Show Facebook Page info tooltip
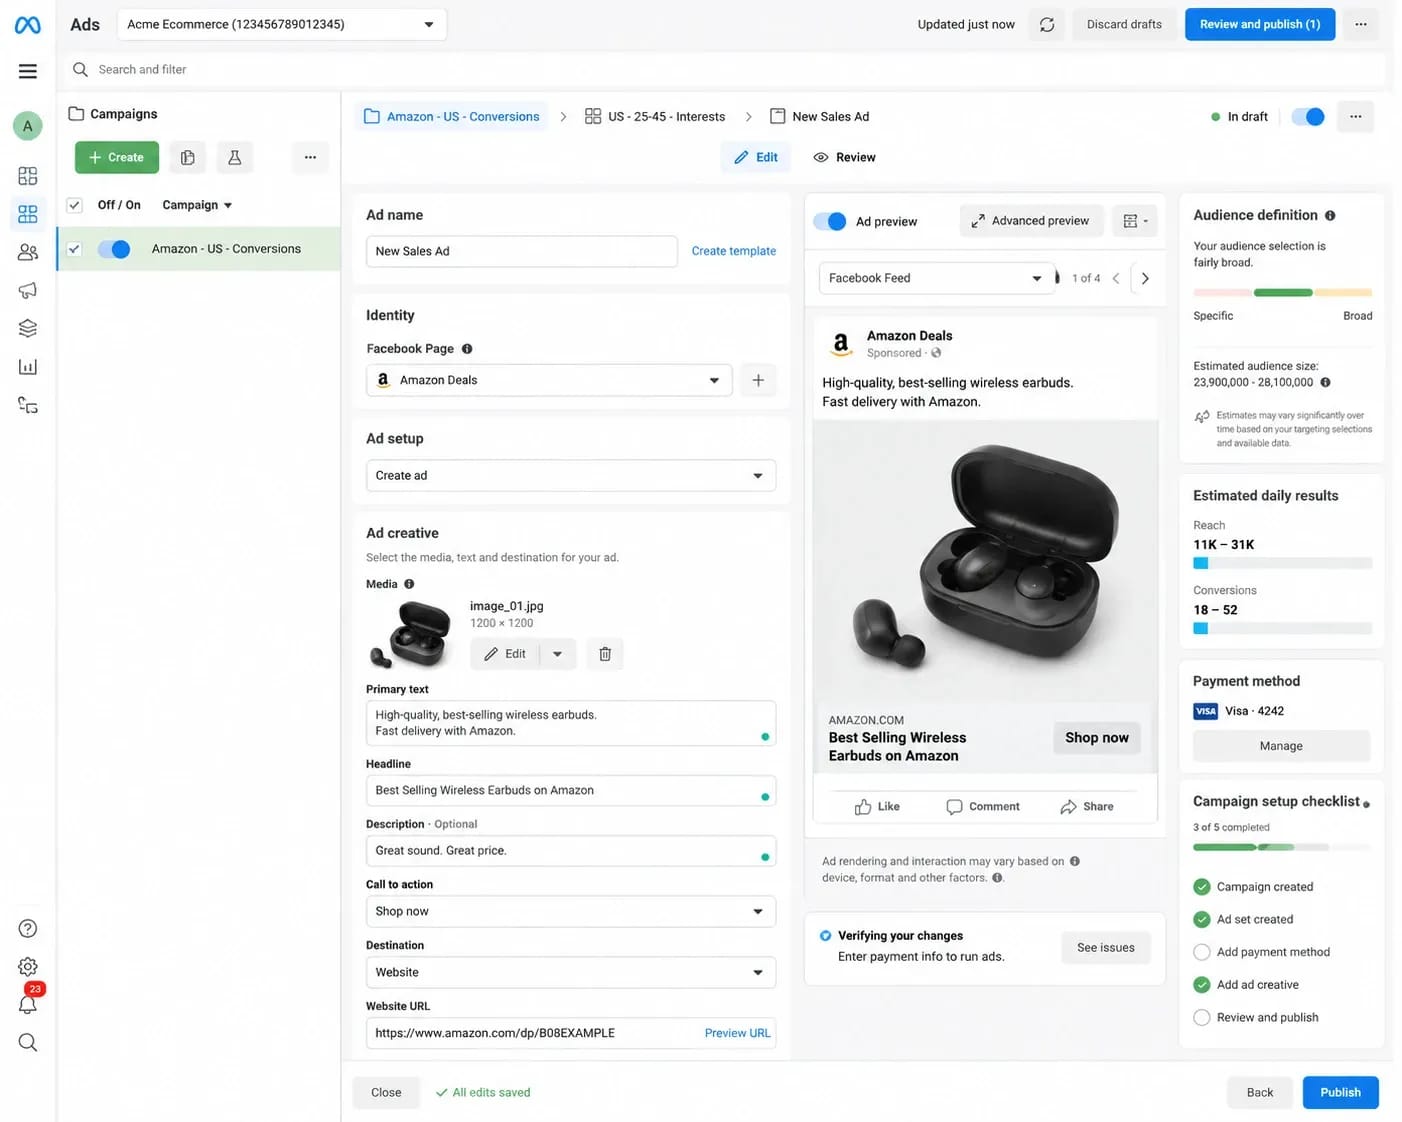The width and height of the screenshot is (1402, 1122). tap(467, 349)
